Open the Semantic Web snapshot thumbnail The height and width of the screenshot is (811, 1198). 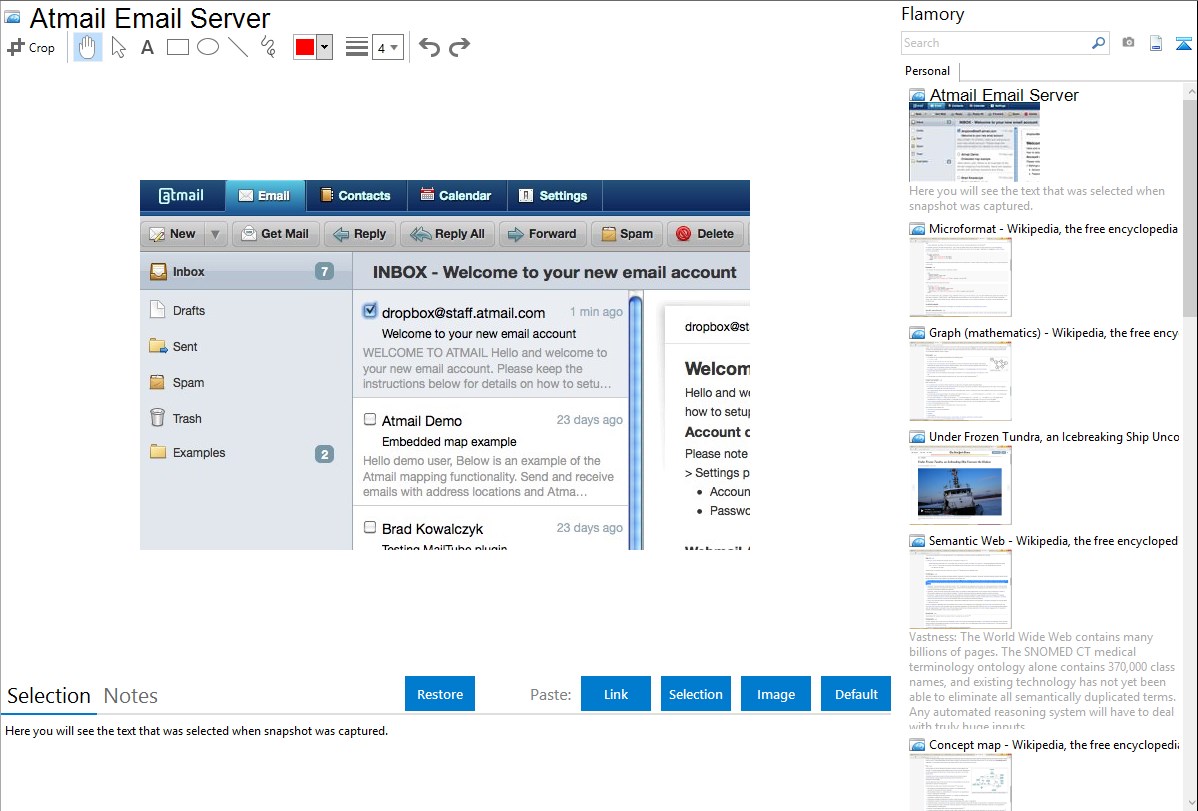pyautogui.click(x=960, y=589)
